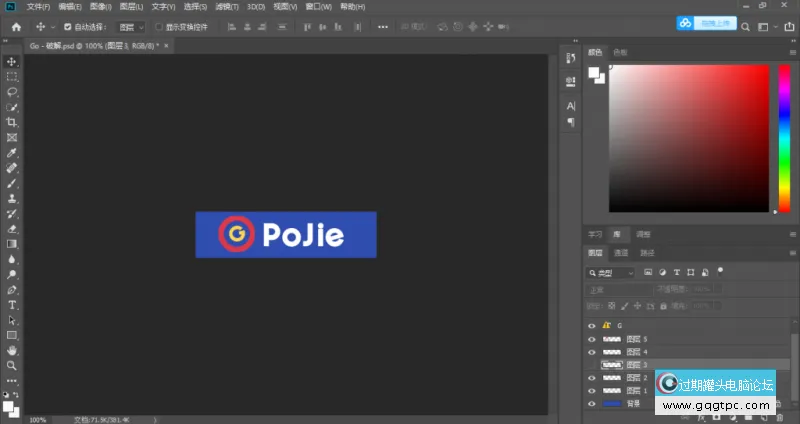This screenshot has width=800, height=424.
Task: Select the Hand tool
Action: pyautogui.click(x=12, y=351)
